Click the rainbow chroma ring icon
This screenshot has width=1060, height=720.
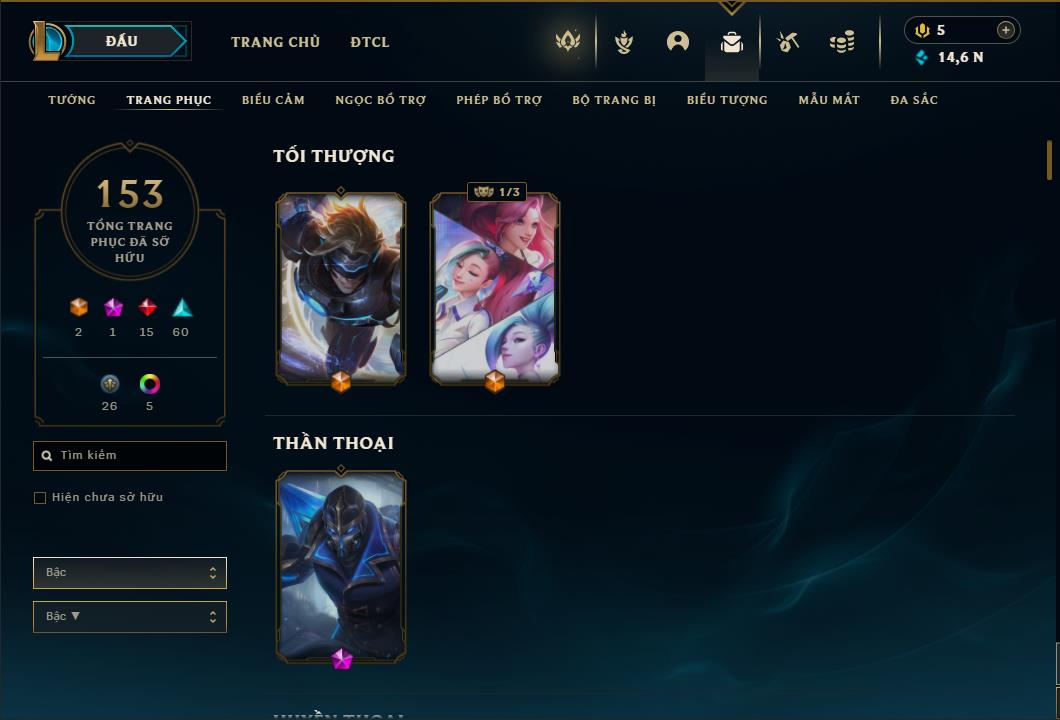[x=149, y=384]
